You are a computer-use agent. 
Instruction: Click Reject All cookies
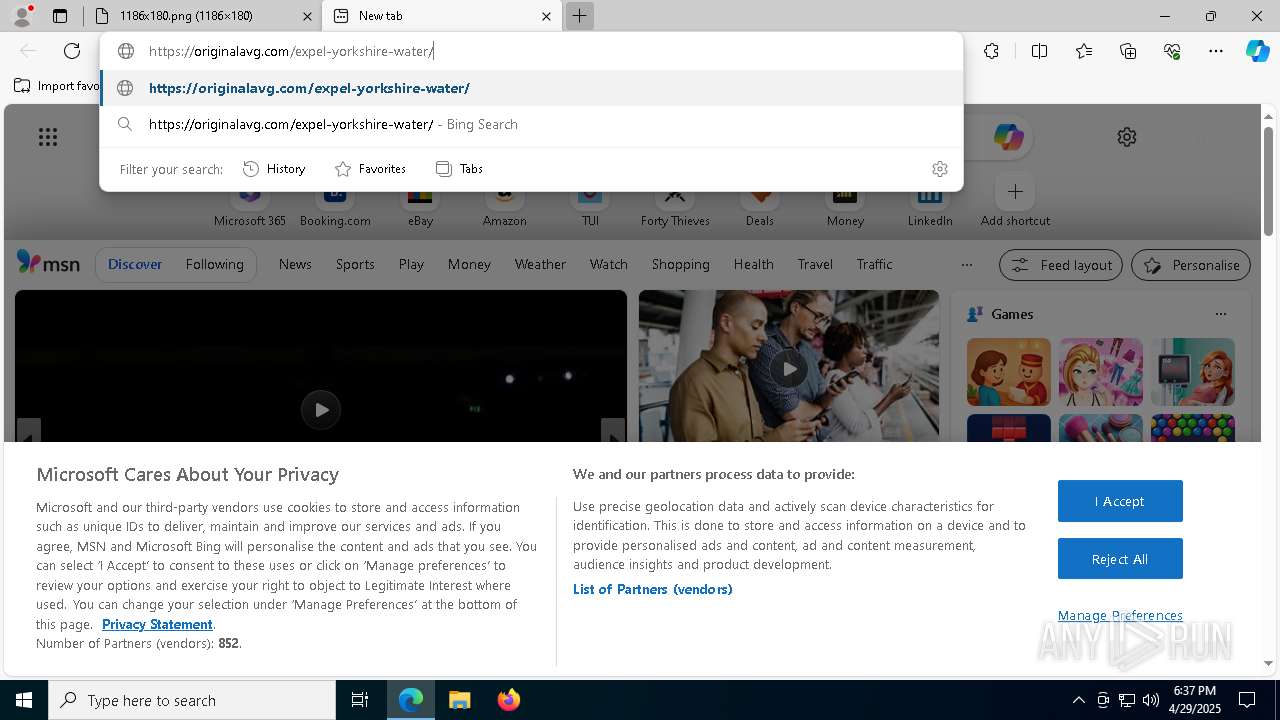point(1120,559)
